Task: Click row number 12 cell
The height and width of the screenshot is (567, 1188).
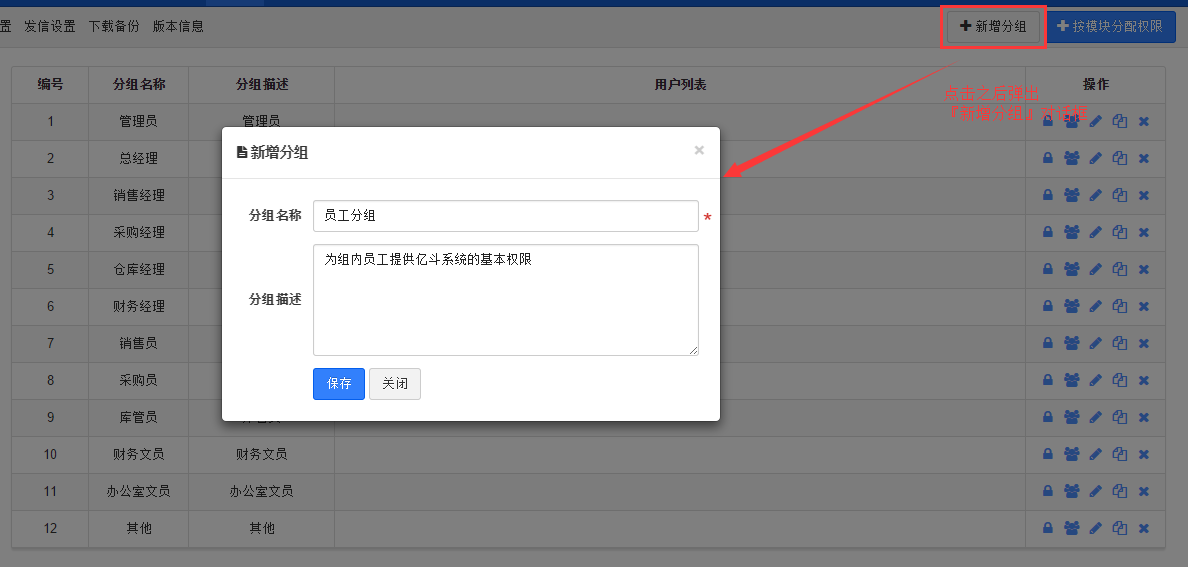Action: tap(51, 528)
